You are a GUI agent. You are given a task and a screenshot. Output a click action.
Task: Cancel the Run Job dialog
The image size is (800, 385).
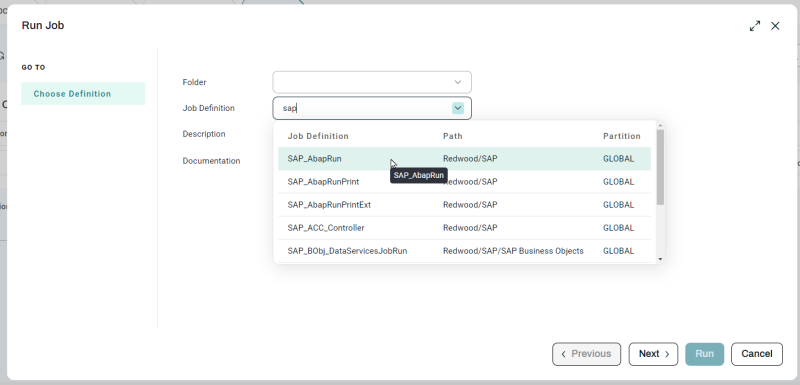[757, 354]
